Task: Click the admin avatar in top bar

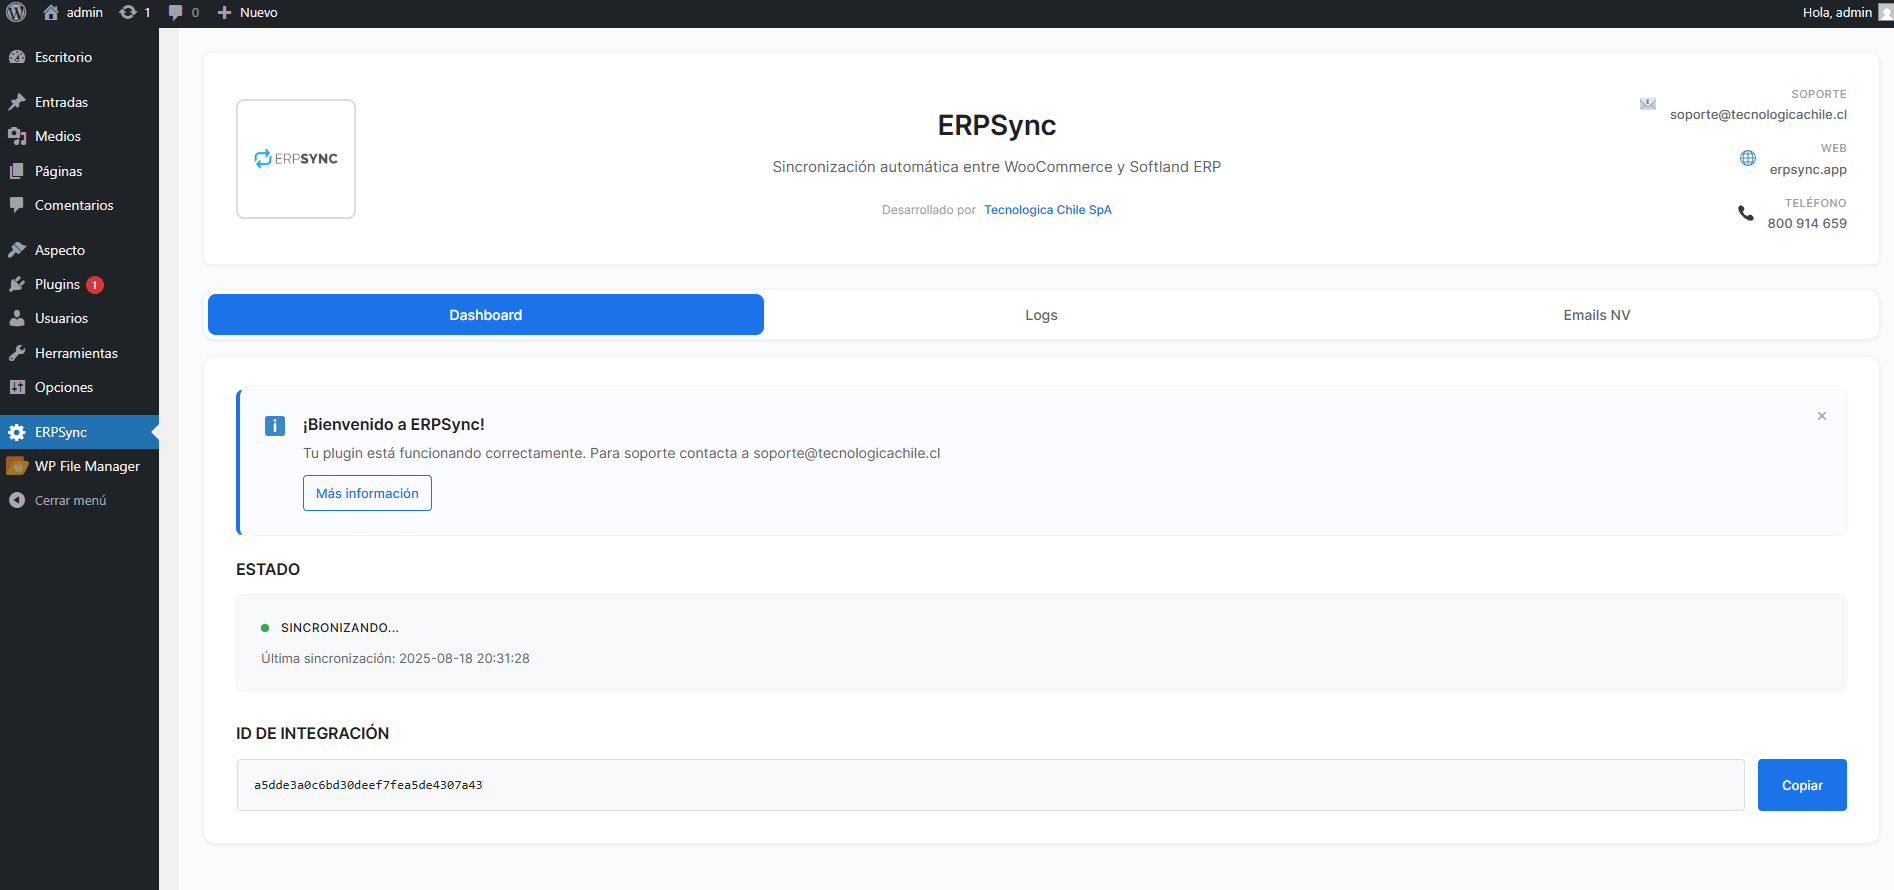Action: coord(1886,12)
